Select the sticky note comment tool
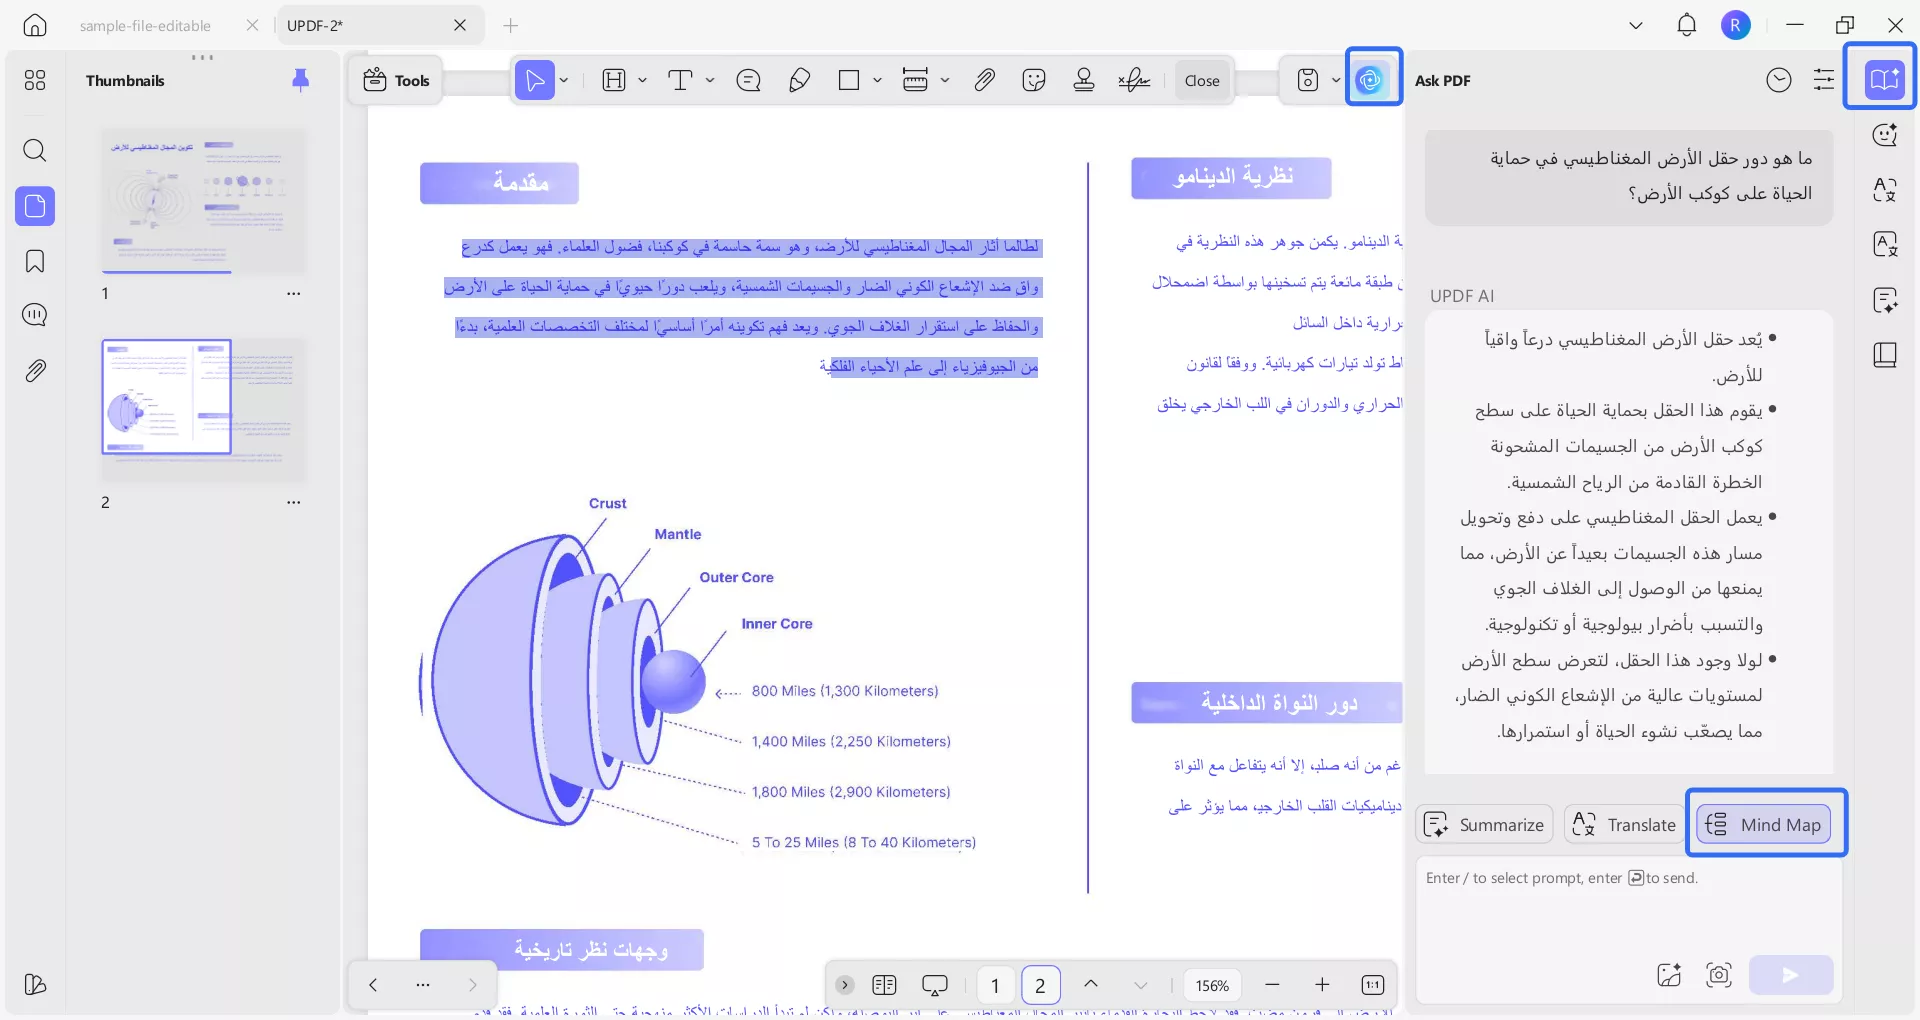Image resolution: width=1920 pixels, height=1020 pixels. pos(748,80)
